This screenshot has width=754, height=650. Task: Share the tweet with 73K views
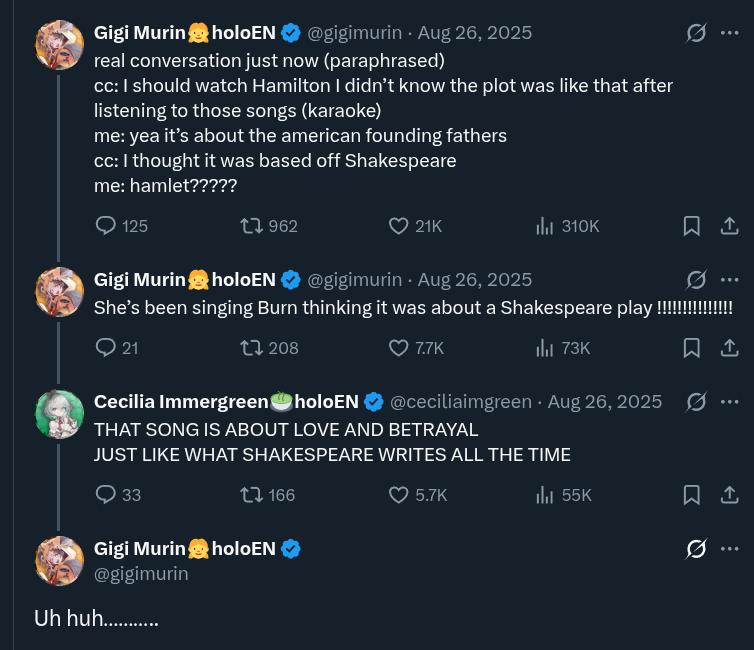730,348
